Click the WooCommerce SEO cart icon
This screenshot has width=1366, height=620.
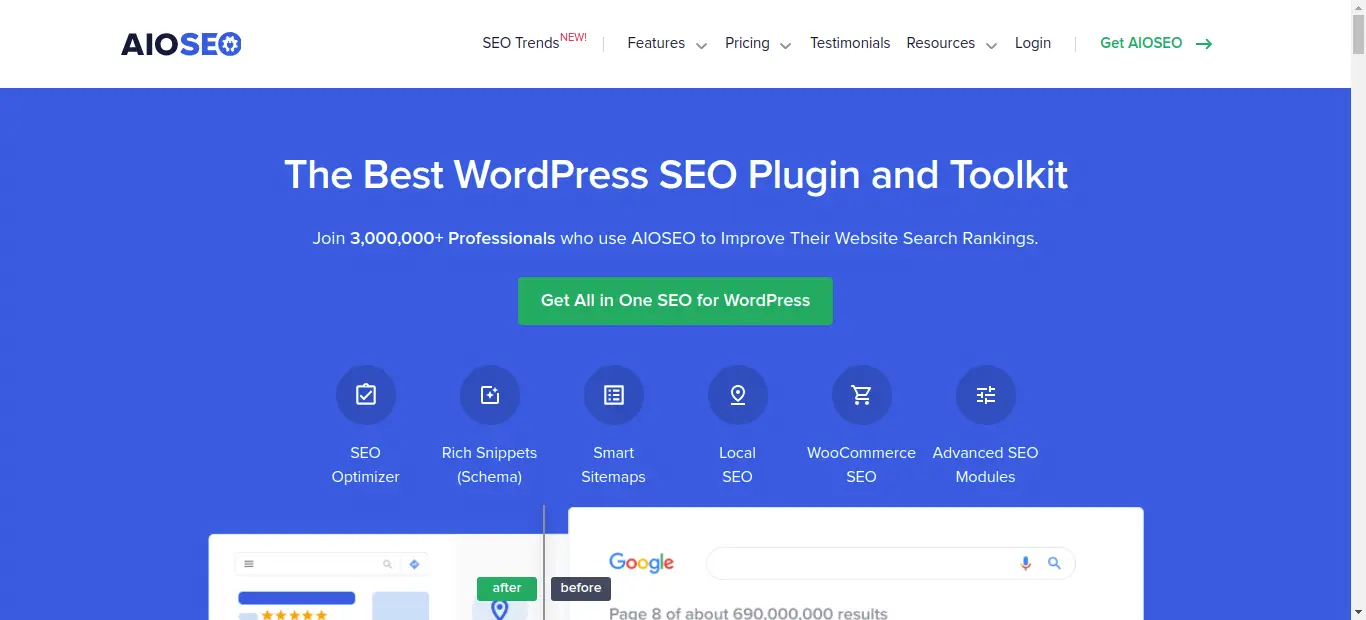click(862, 395)
